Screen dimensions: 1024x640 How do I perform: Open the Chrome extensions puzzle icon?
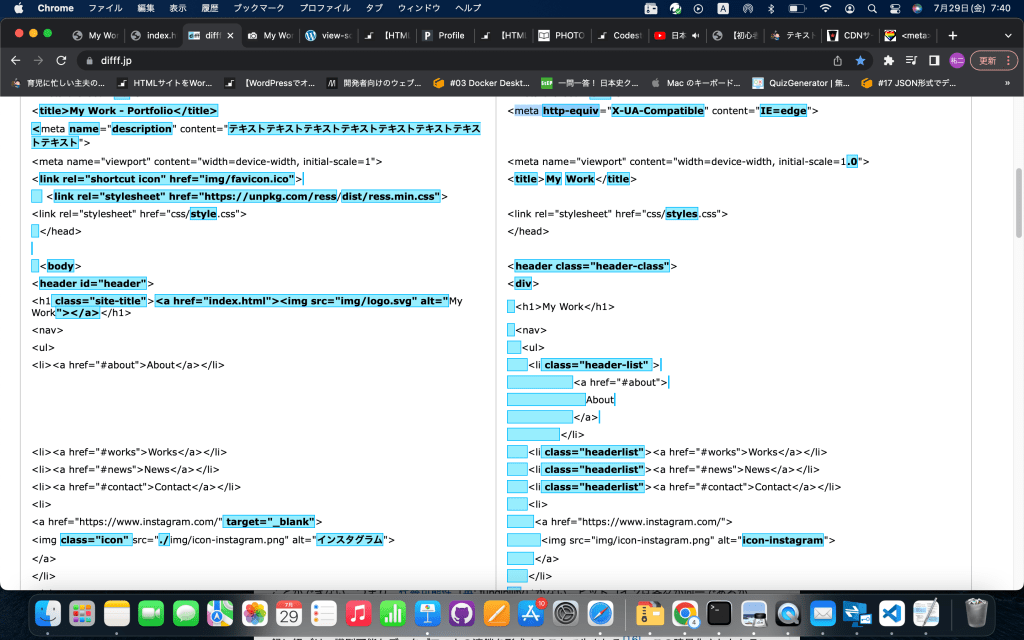[x=887, y=60]
